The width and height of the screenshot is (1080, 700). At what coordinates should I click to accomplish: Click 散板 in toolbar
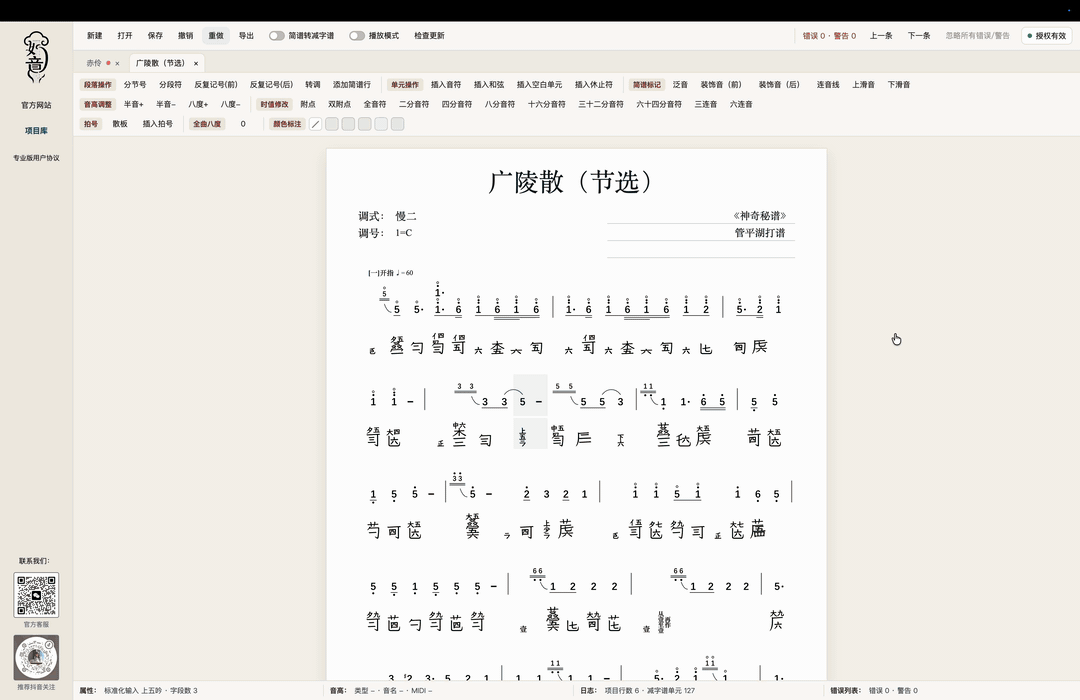point(120,124)
